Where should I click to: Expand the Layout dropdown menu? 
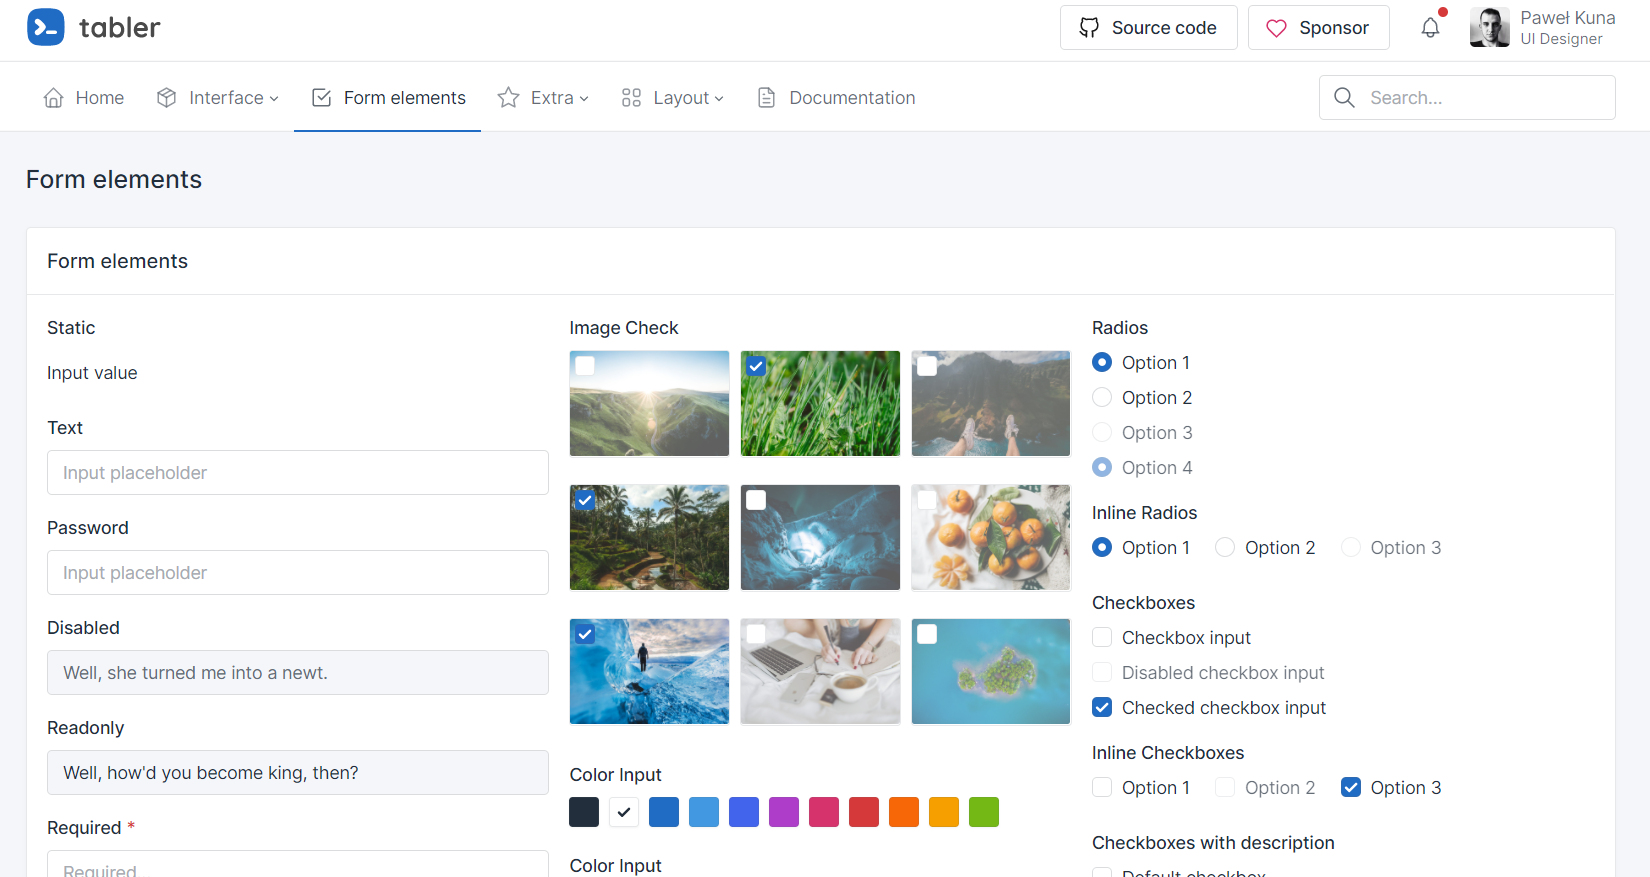pyautogui.click(x=672, y=98)
